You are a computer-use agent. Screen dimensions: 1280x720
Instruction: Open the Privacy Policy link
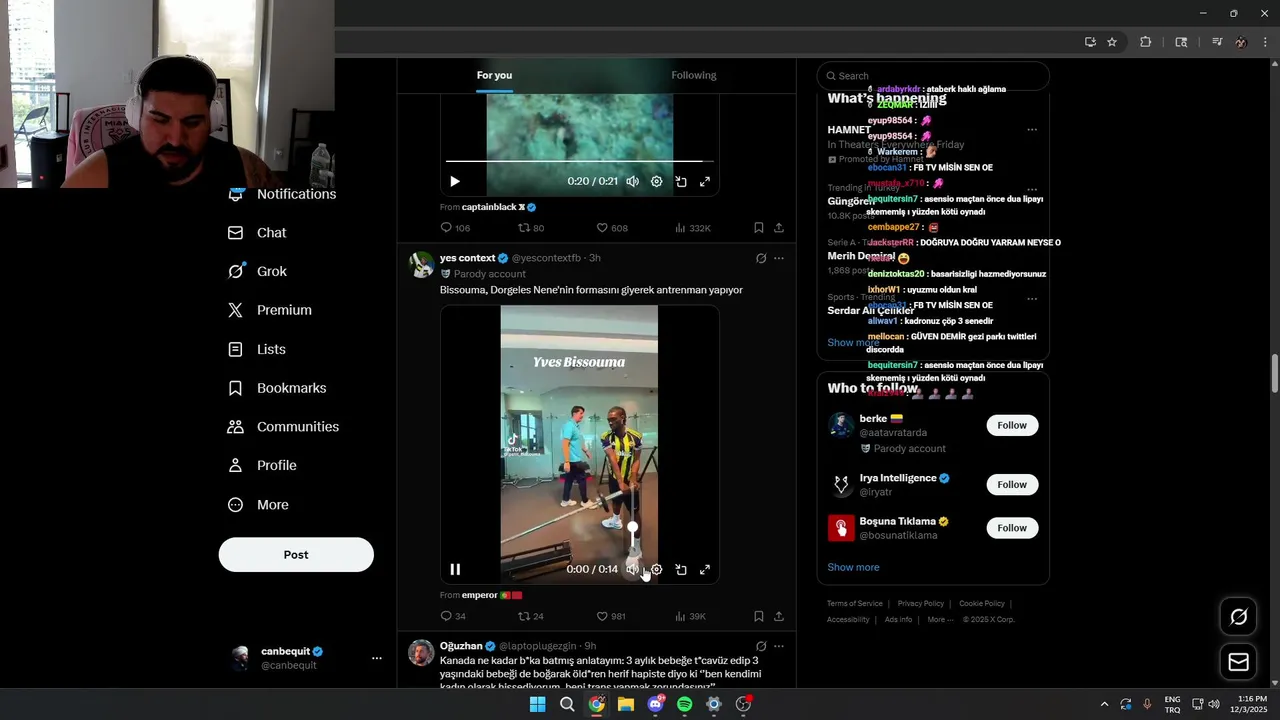(x=921, y=603)
